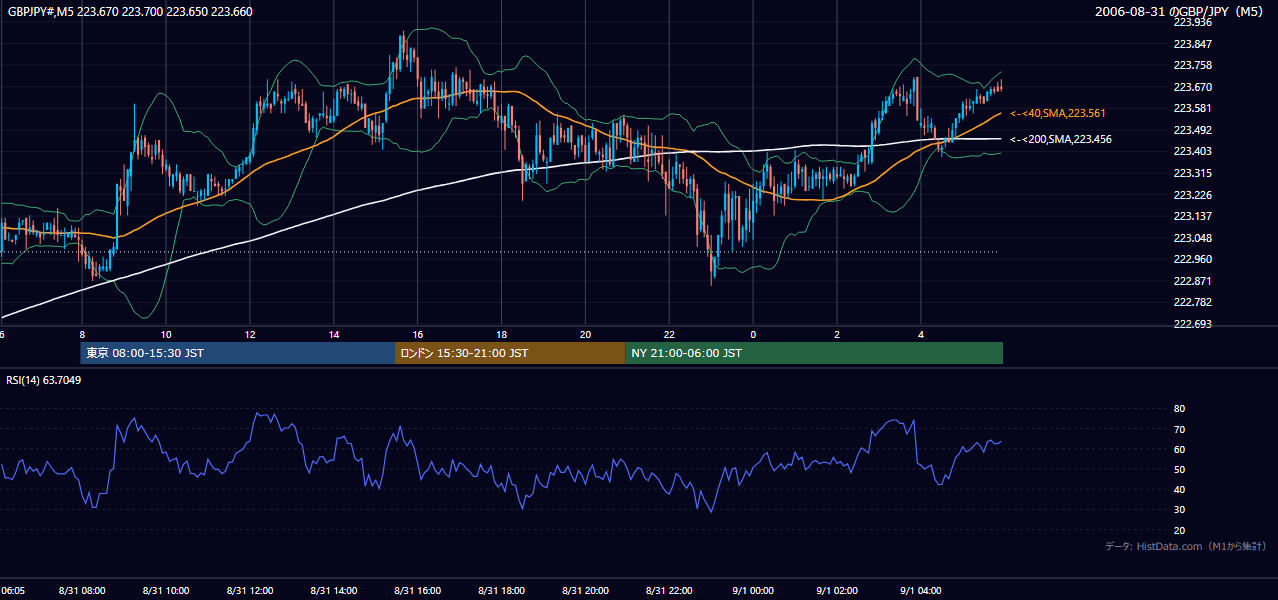Click the 8/31 20:00 date label
Image resolution: width=1278 pixels, height=600 pixels.
(x=586, y=591)
